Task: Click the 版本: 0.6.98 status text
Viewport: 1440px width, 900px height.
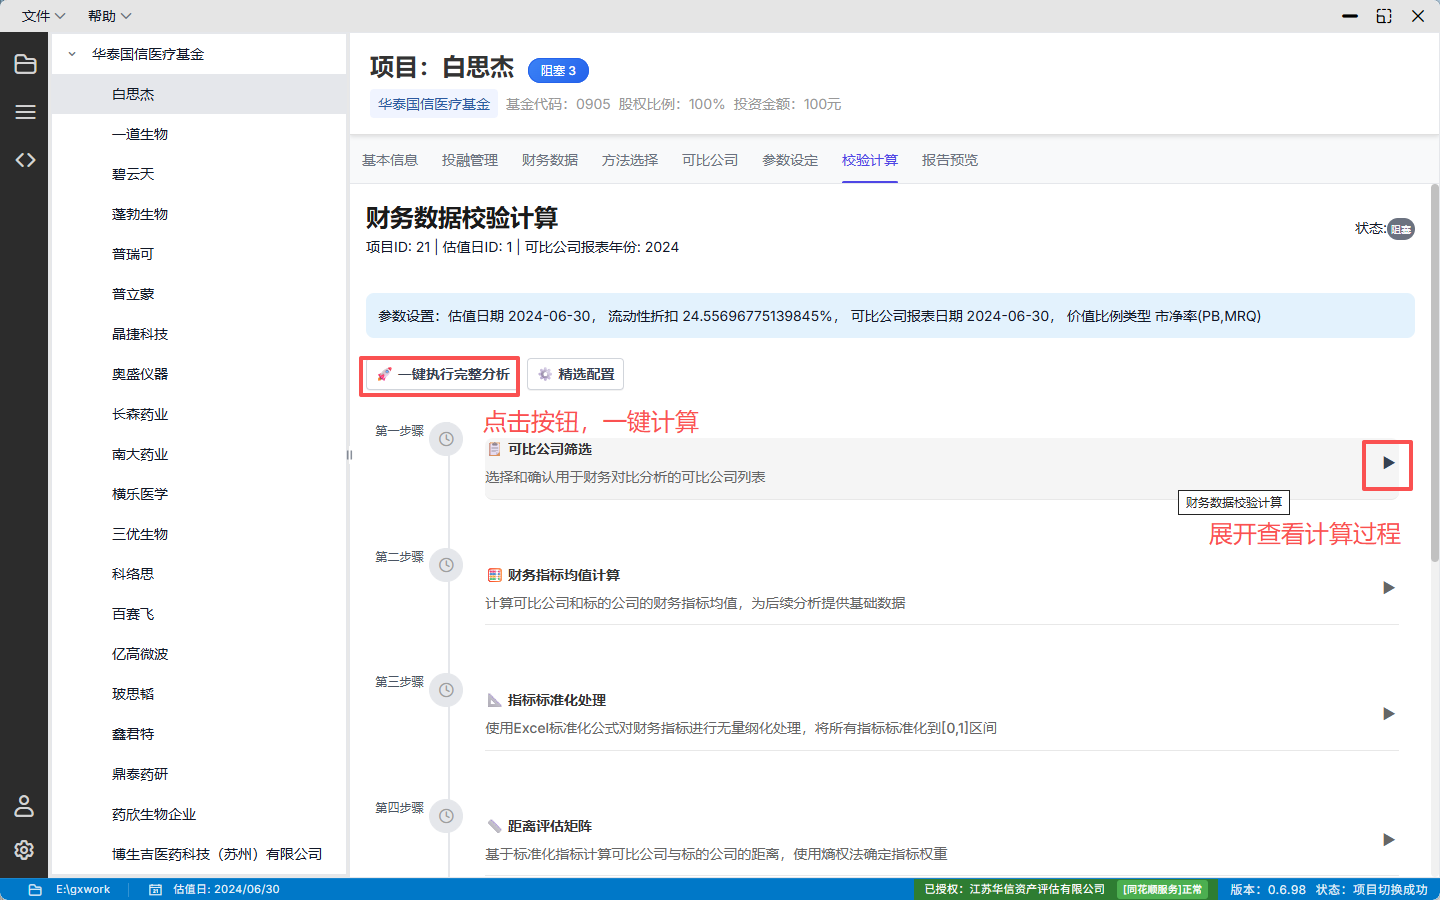Action: [1267, 889]
